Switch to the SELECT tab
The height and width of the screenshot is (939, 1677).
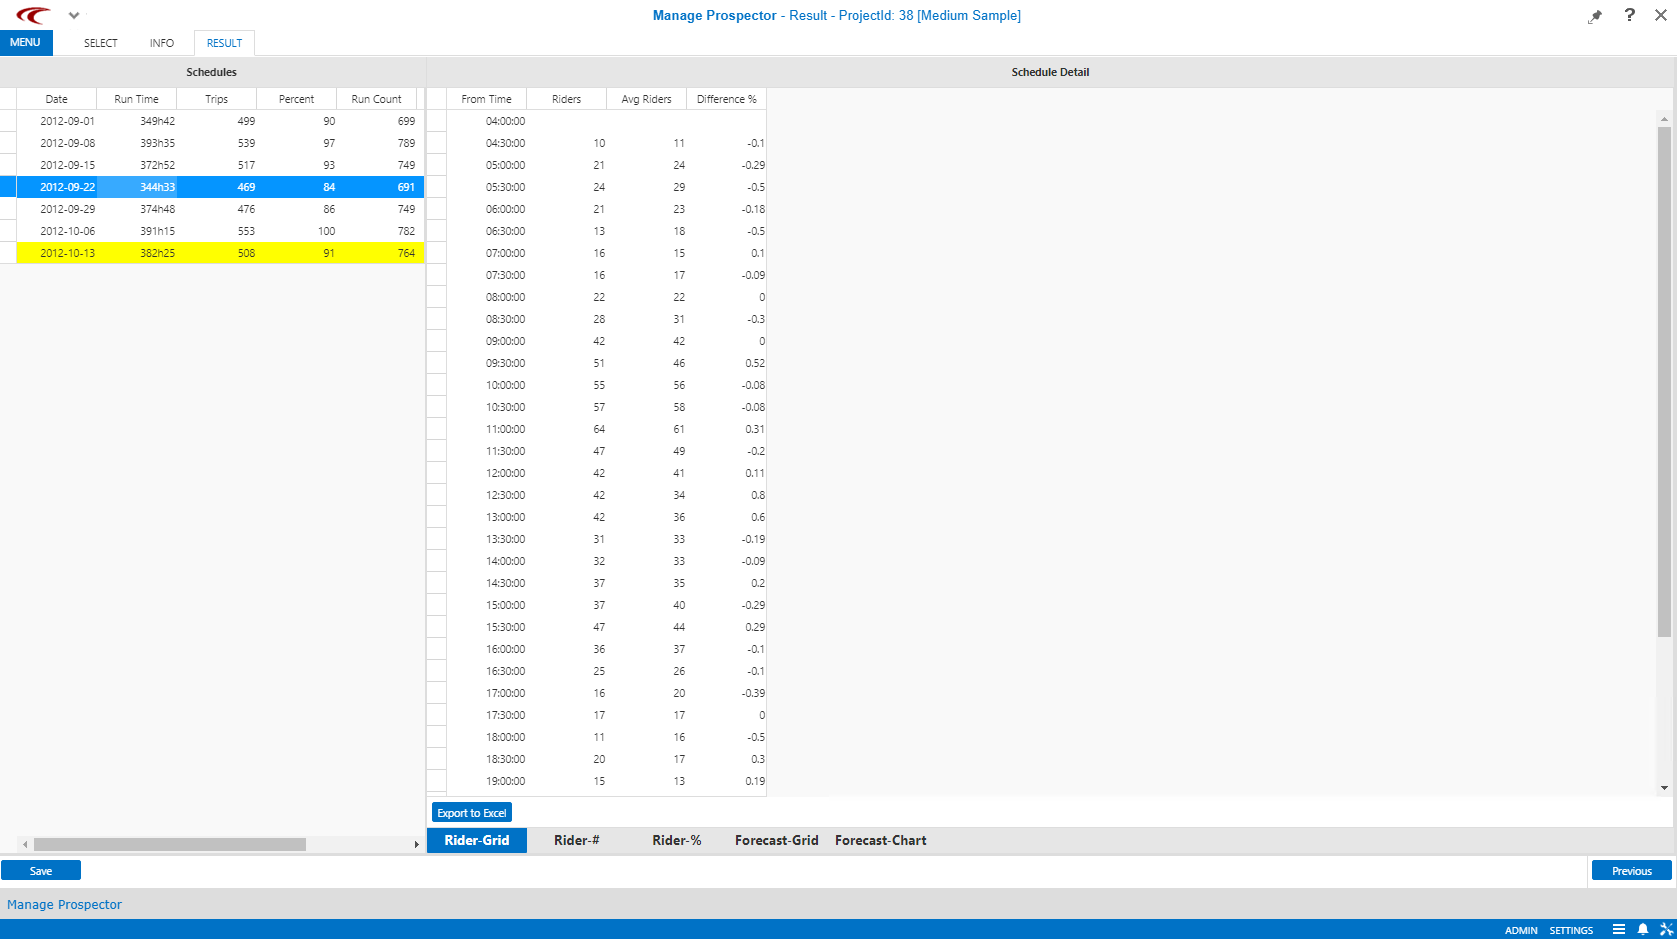pyautogui.click(x=101, y=43)
